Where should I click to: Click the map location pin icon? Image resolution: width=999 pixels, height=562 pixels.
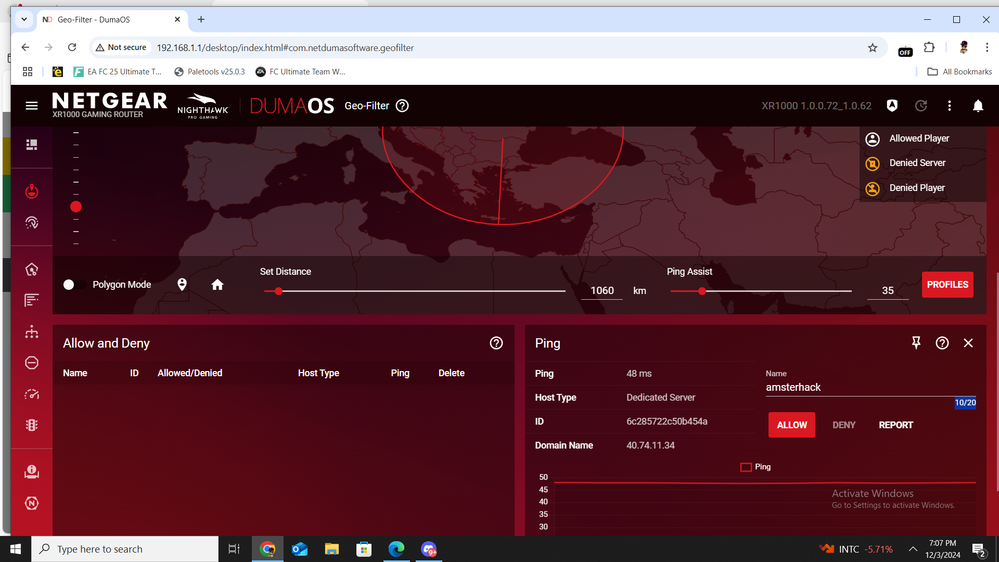click(182, 285)
